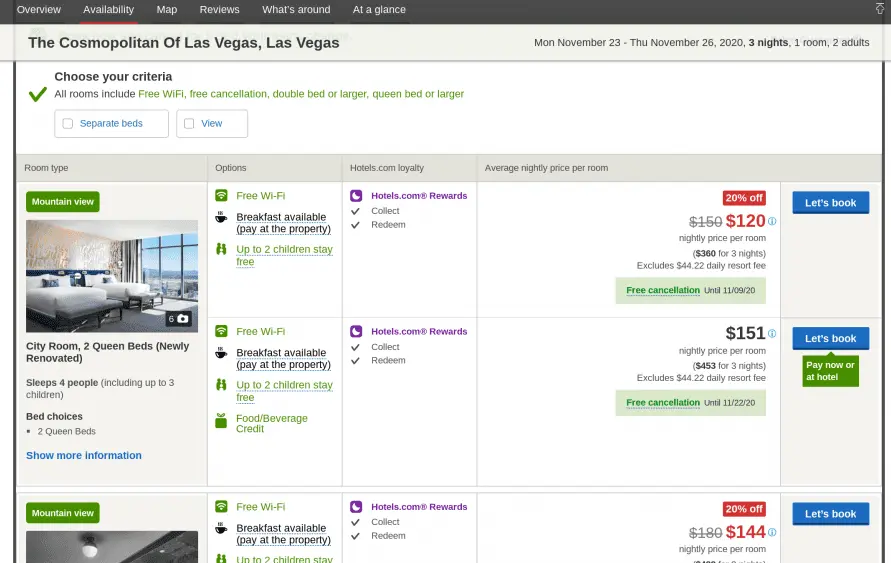This screenshot has height=563, width=891.
Task: Click the 20% off badge above $120
Action: pyautogui.click(x=744, y=198)
